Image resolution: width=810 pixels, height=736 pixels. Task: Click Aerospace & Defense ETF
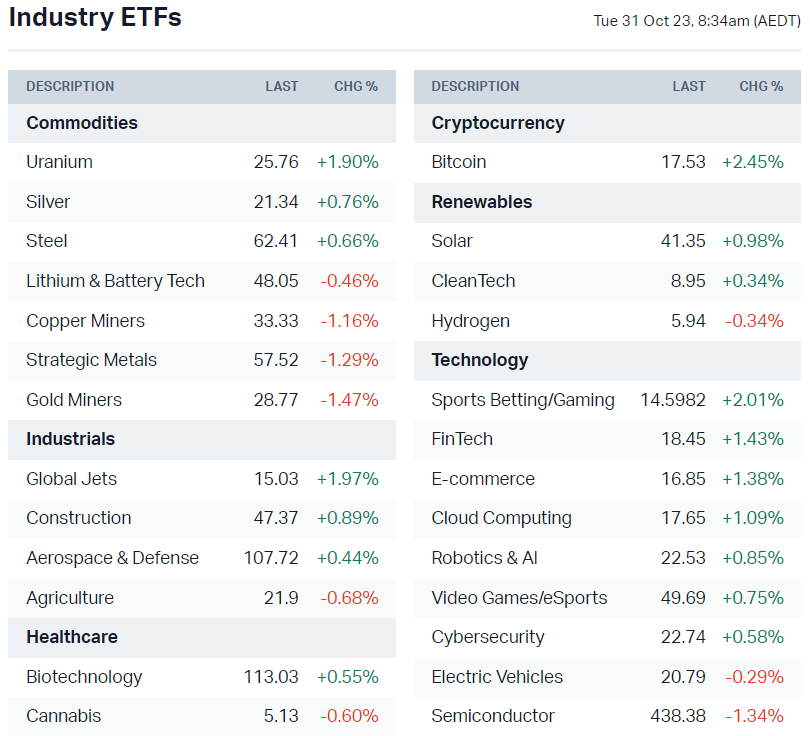pos(112,558)
